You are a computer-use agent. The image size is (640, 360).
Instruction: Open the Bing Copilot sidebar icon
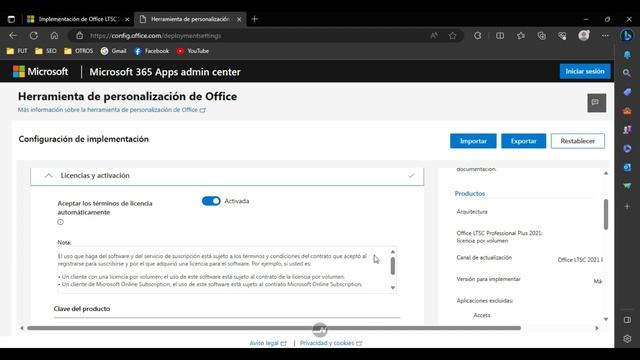point(627,36)
